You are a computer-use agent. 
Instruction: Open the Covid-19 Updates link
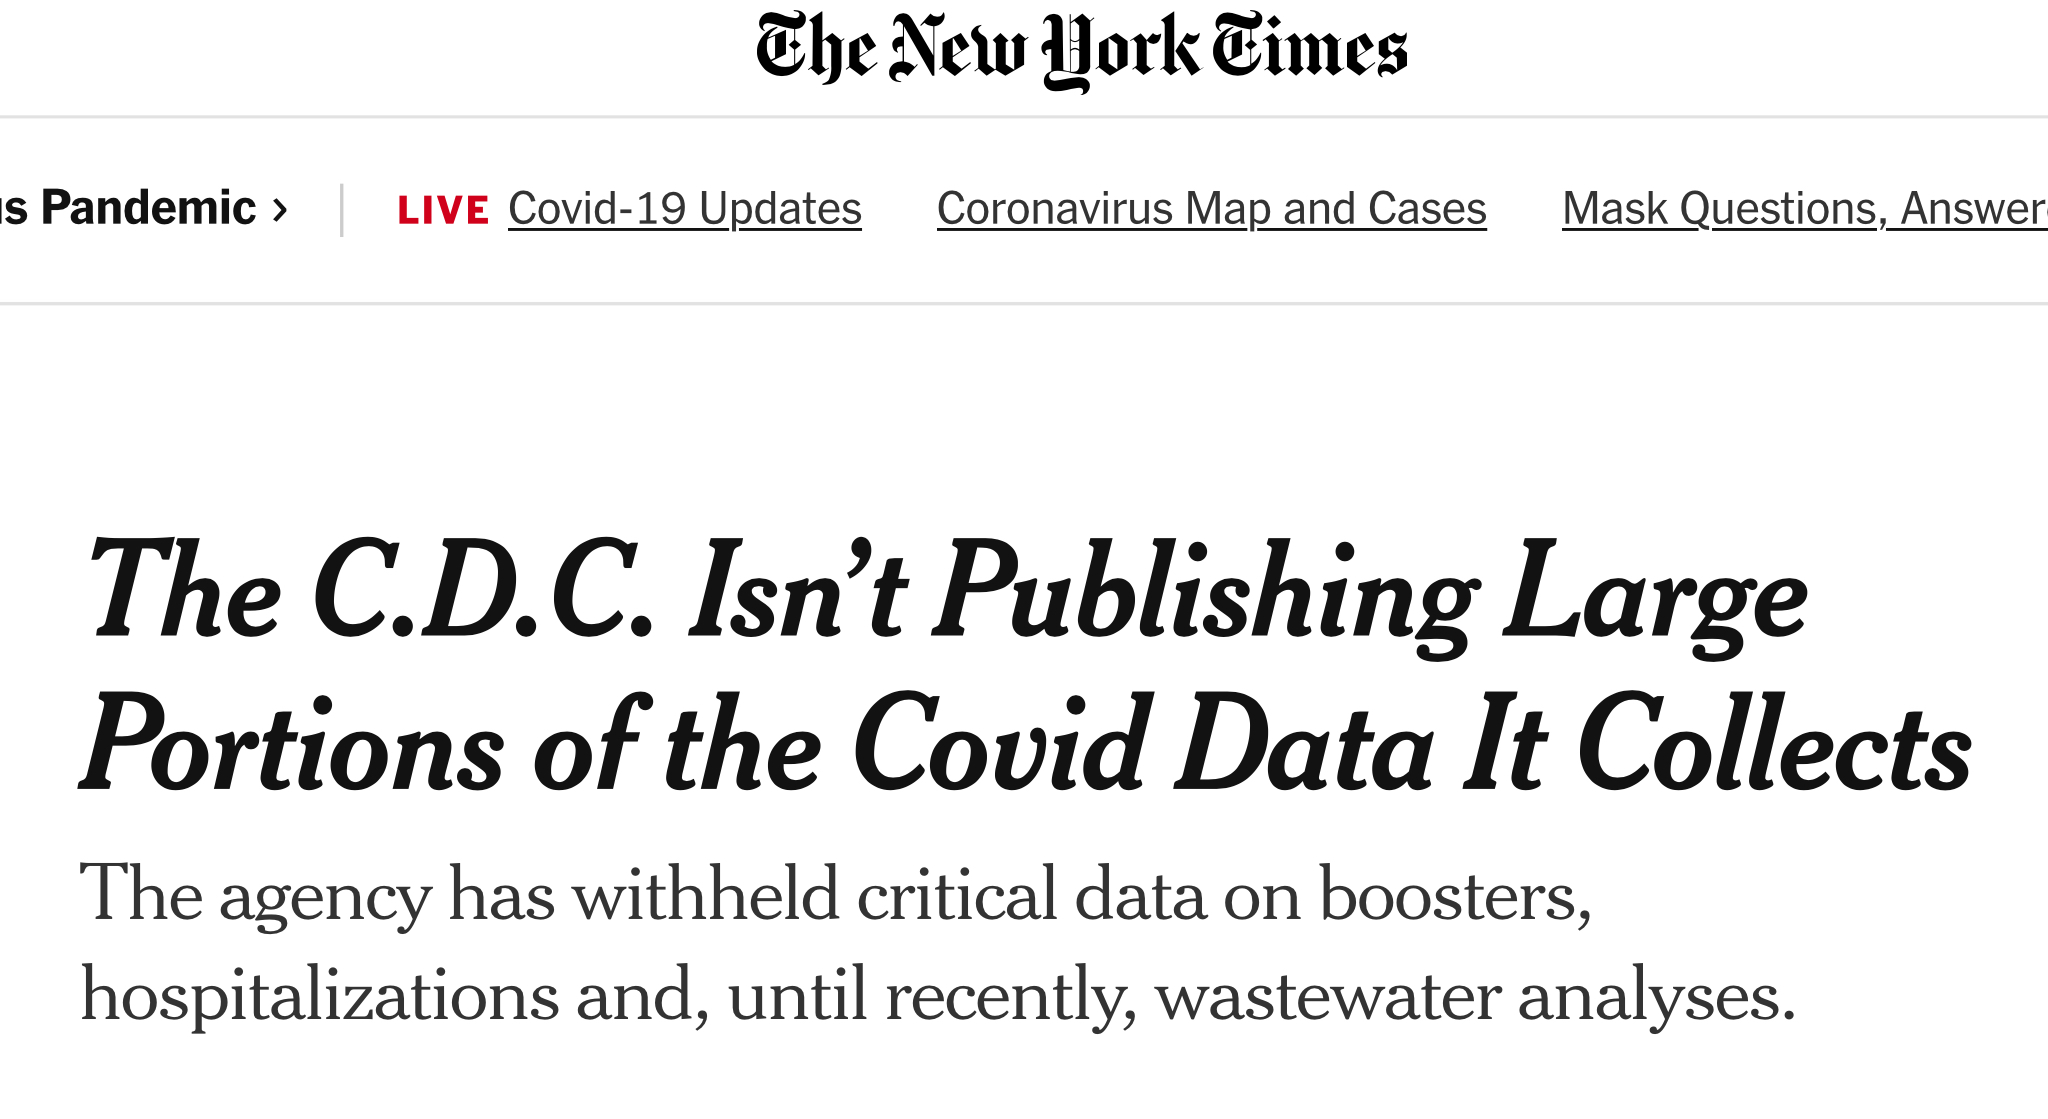click(x=685, y=209)
